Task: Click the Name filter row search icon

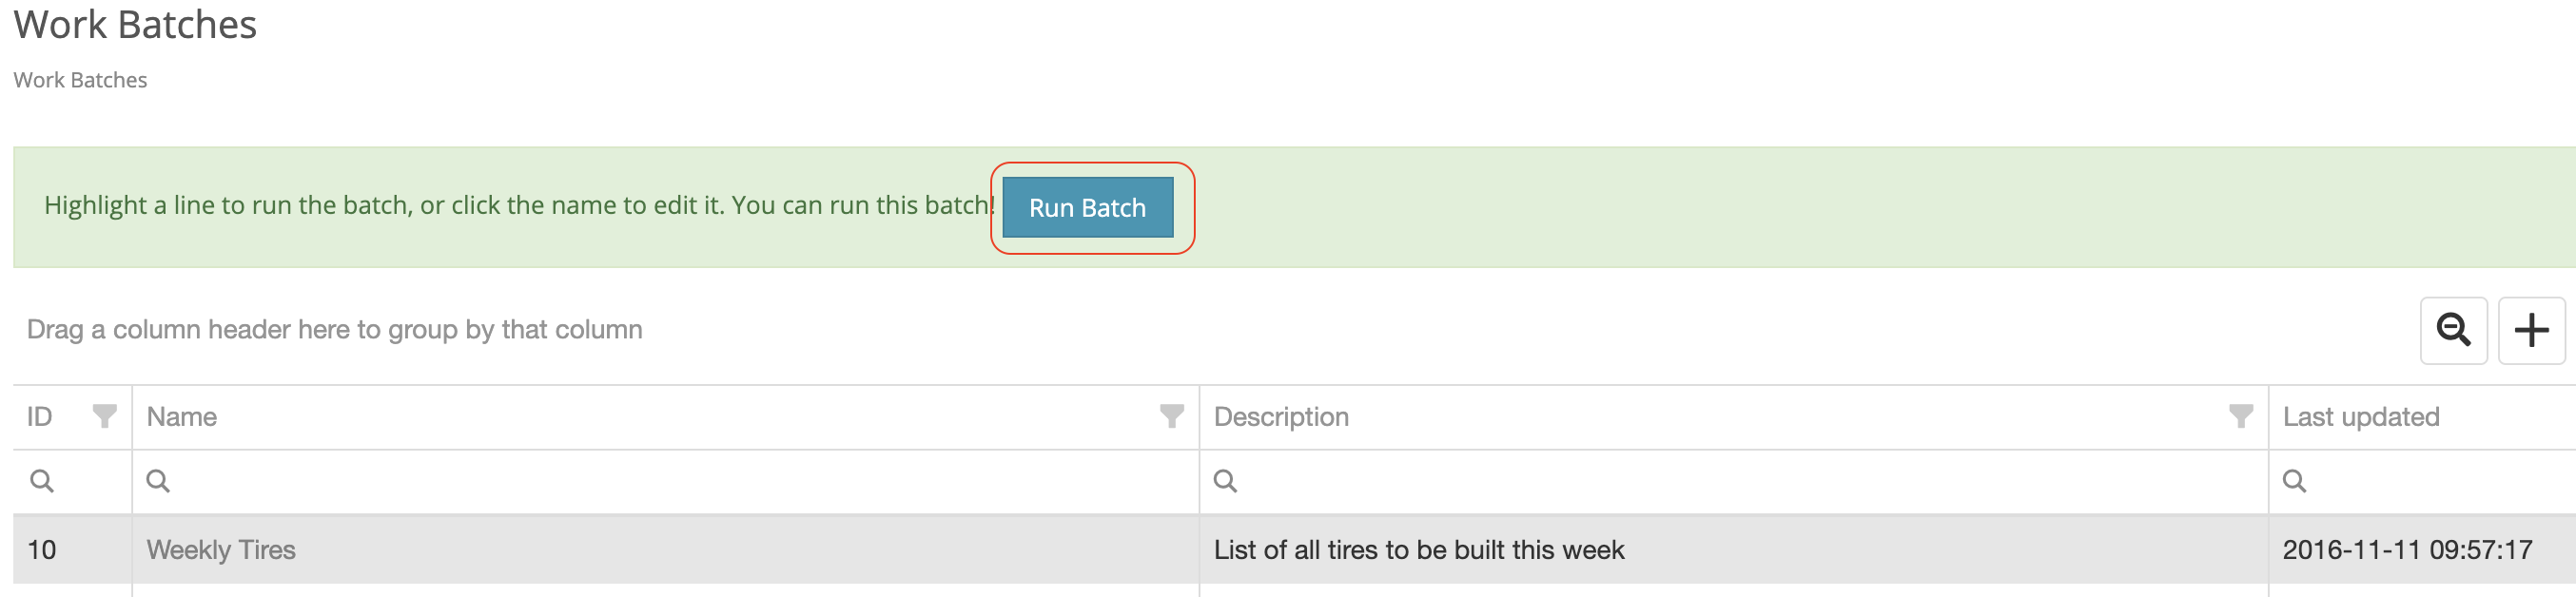Action: point(158,481)
